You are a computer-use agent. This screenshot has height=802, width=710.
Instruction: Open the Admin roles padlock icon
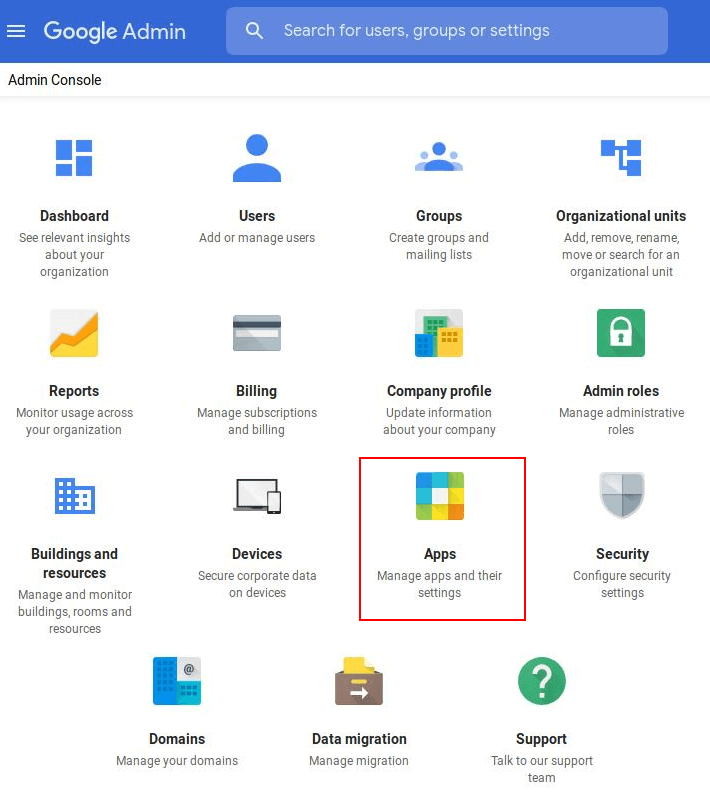tap(621, 333)
